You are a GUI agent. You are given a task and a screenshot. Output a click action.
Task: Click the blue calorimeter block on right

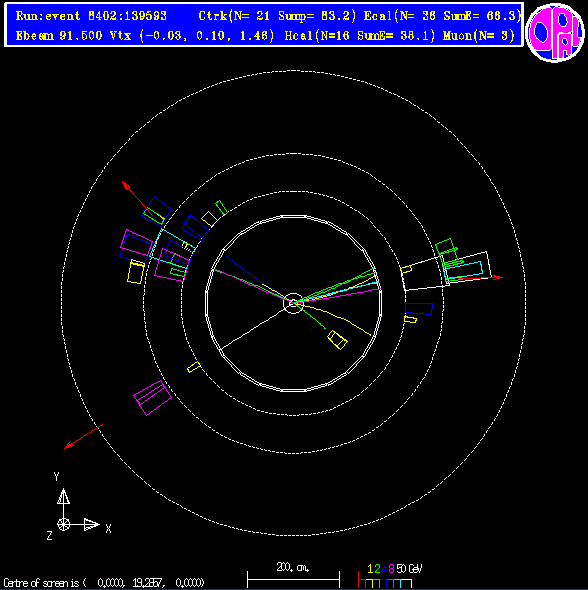click(x=419, y=309)
